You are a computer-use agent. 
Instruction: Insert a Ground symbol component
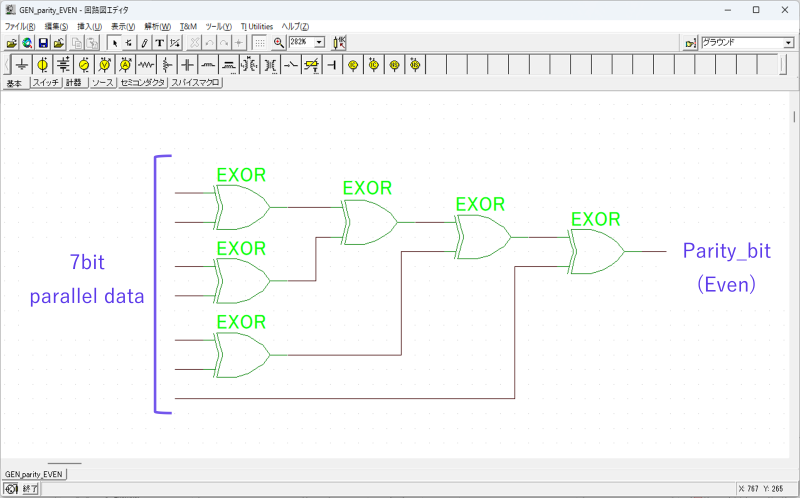tap(21, 65)
